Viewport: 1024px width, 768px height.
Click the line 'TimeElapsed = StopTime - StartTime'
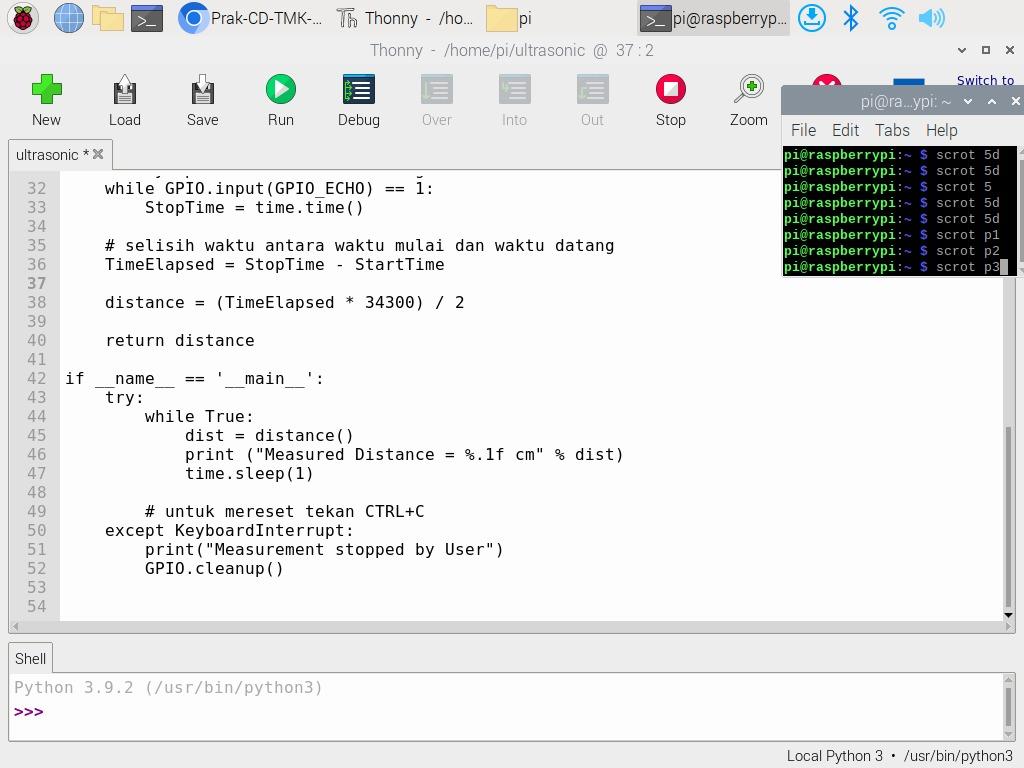click(x=274, y=264)
